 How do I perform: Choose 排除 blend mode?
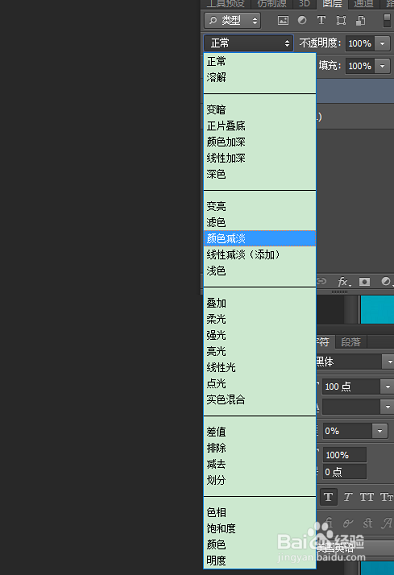coord(260,448)
